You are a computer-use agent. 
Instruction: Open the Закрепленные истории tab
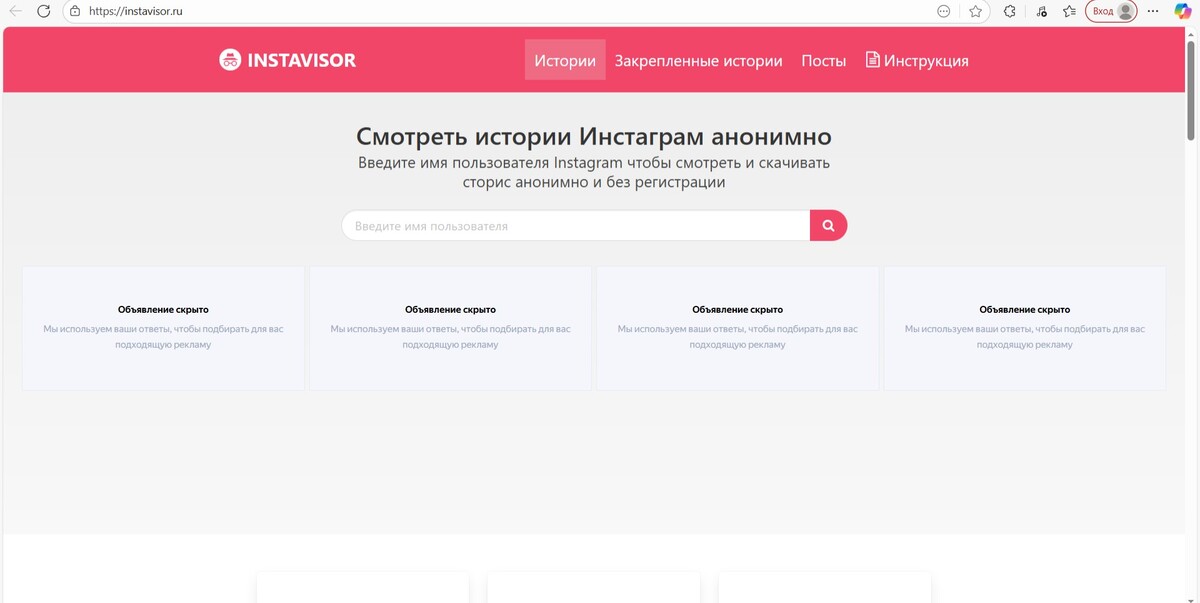coord(698,60)
